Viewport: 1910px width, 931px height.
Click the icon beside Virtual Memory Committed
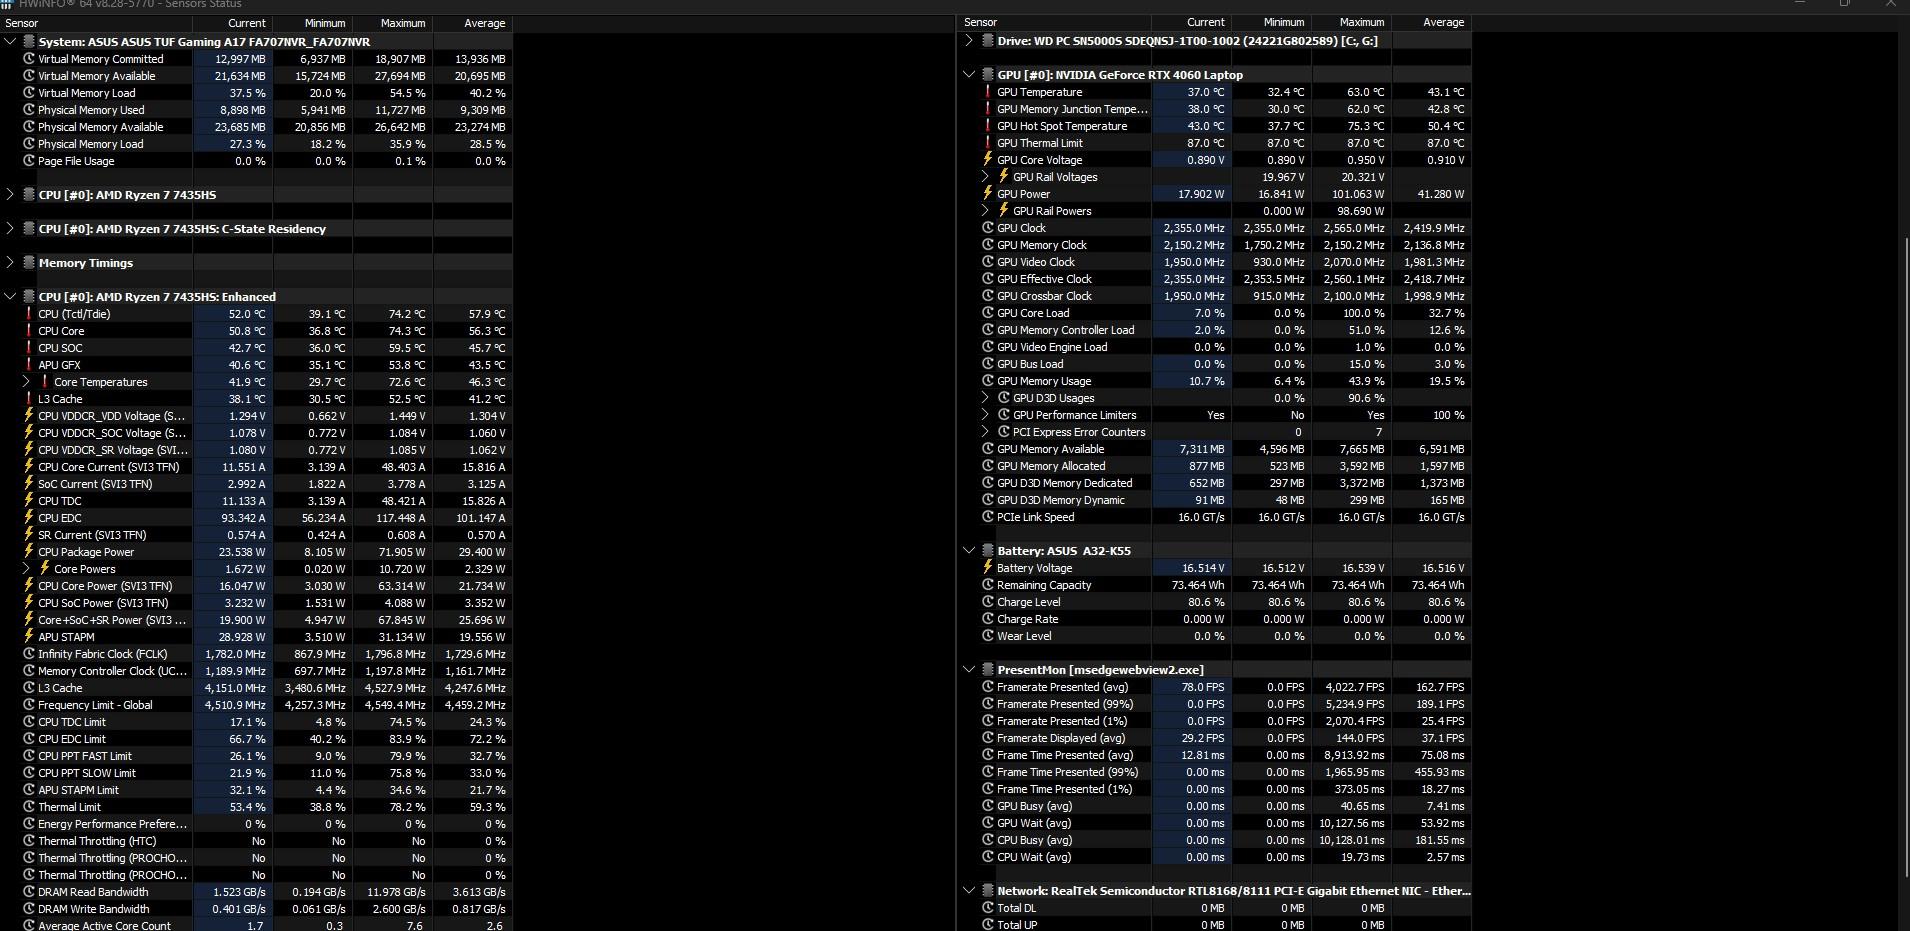pos(29,59)
